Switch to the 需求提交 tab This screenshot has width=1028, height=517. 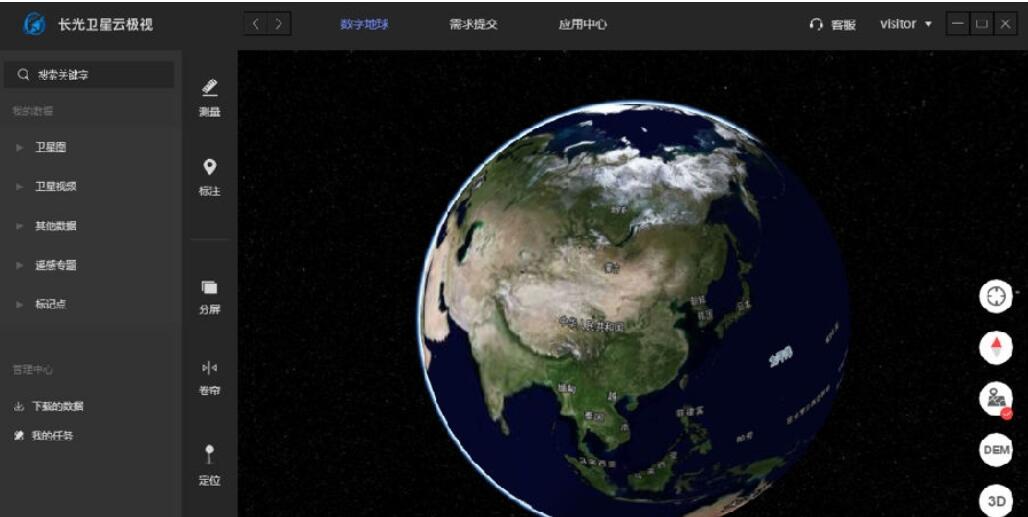click(473, 24)
